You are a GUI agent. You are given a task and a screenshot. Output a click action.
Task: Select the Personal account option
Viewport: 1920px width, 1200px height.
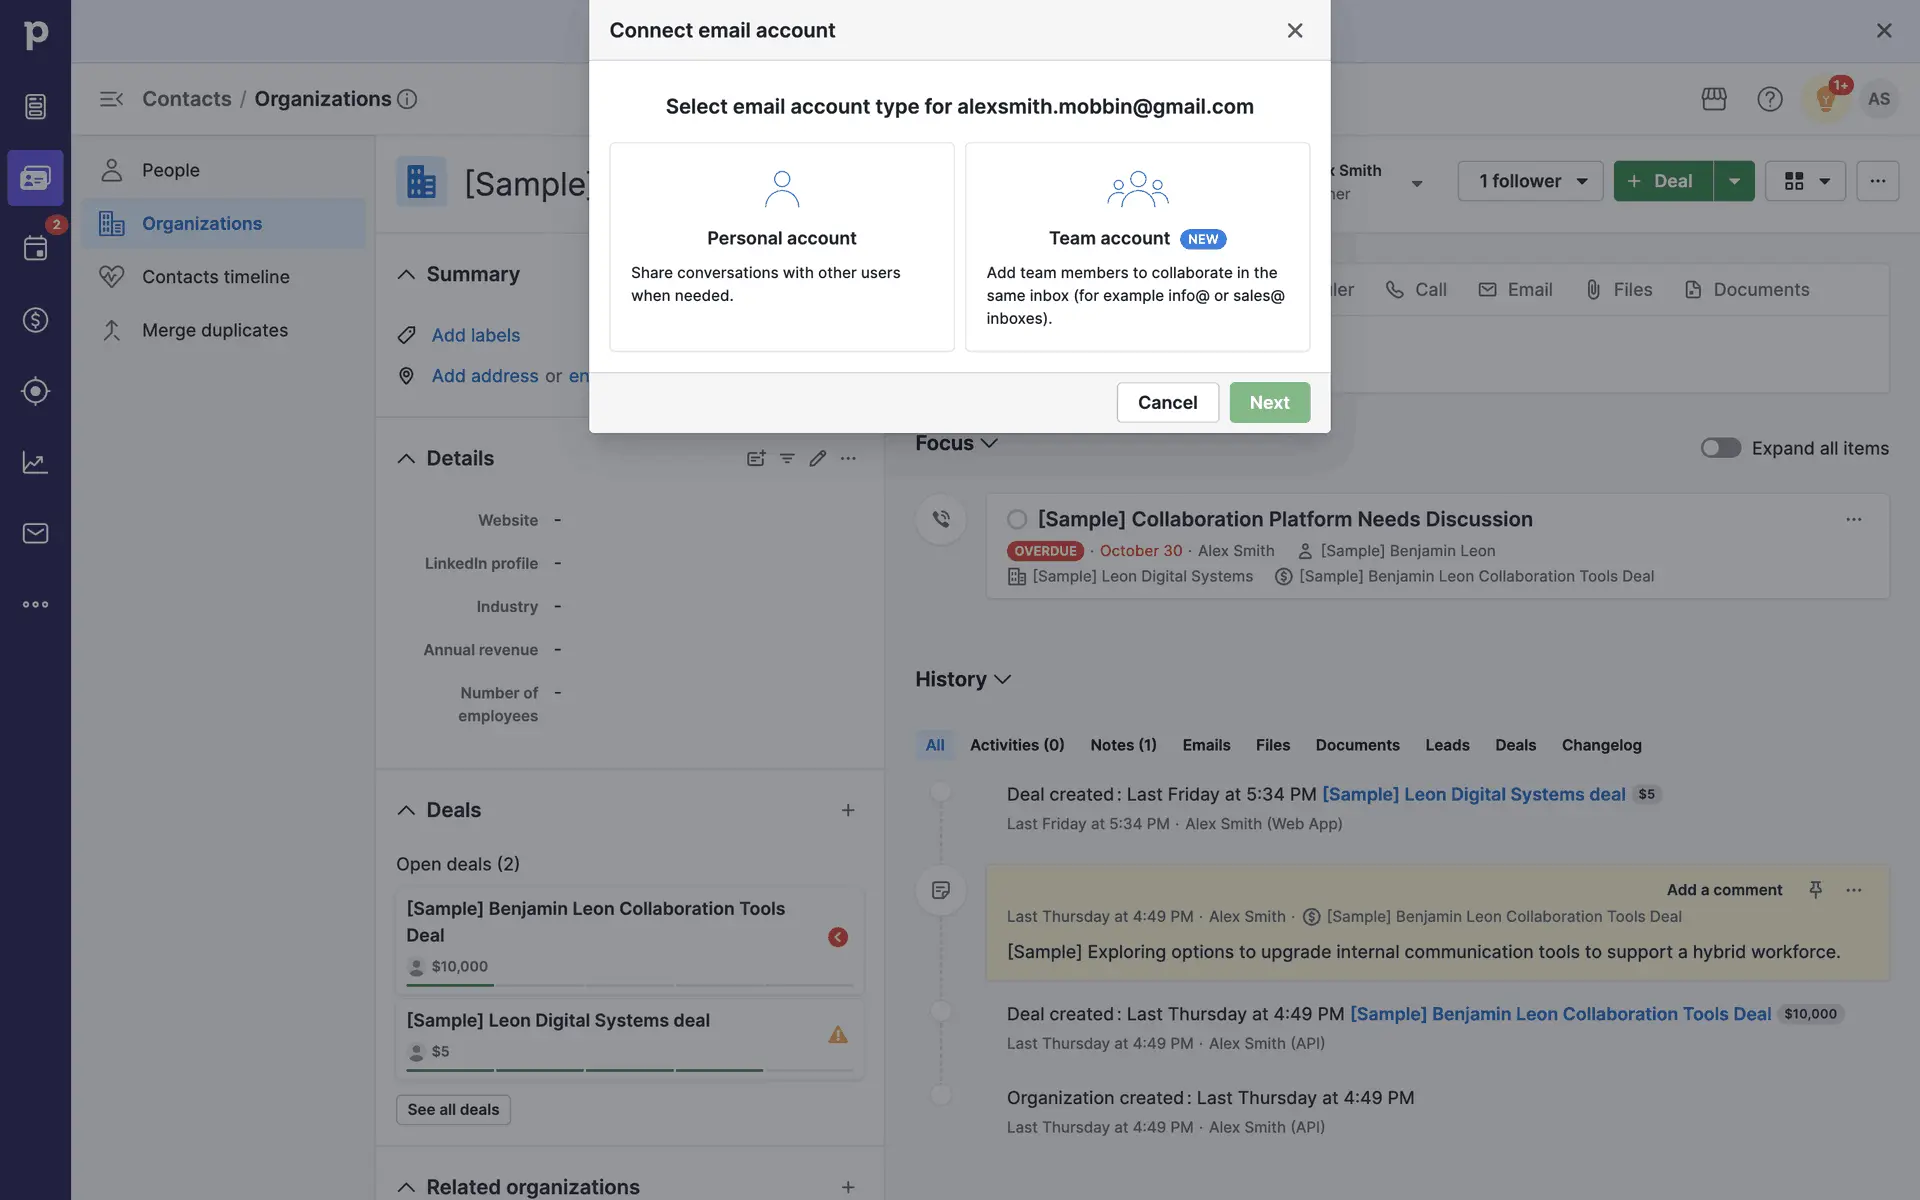click(781, 247)
